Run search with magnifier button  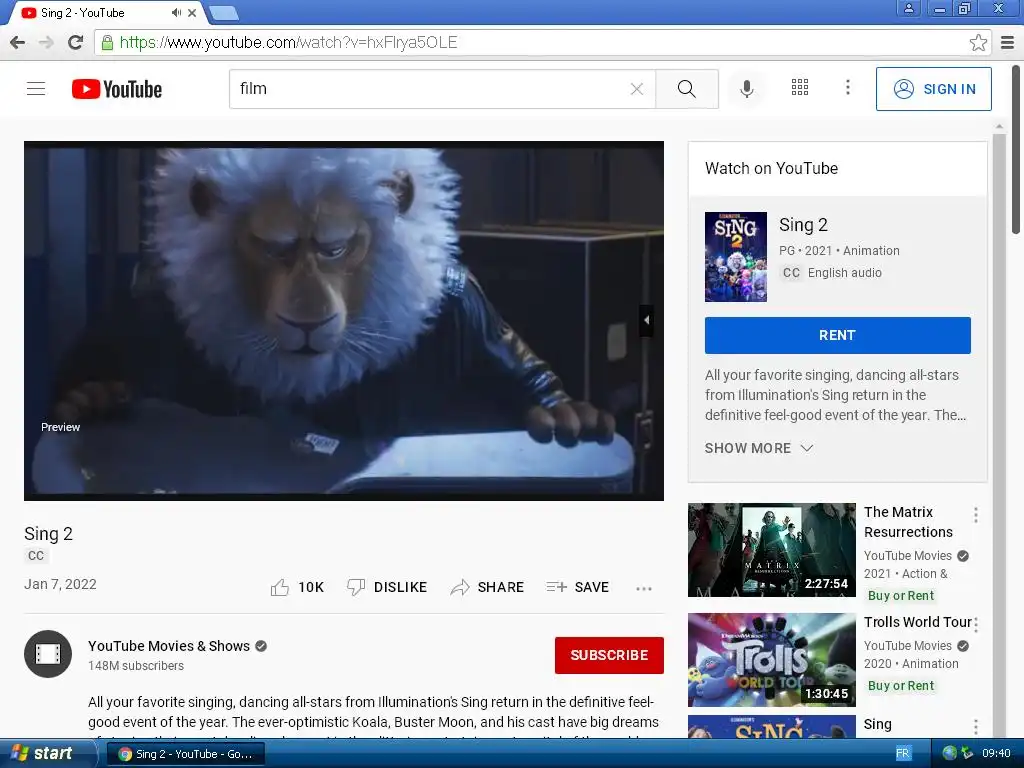pyautogui.click(x=686, y=89)
